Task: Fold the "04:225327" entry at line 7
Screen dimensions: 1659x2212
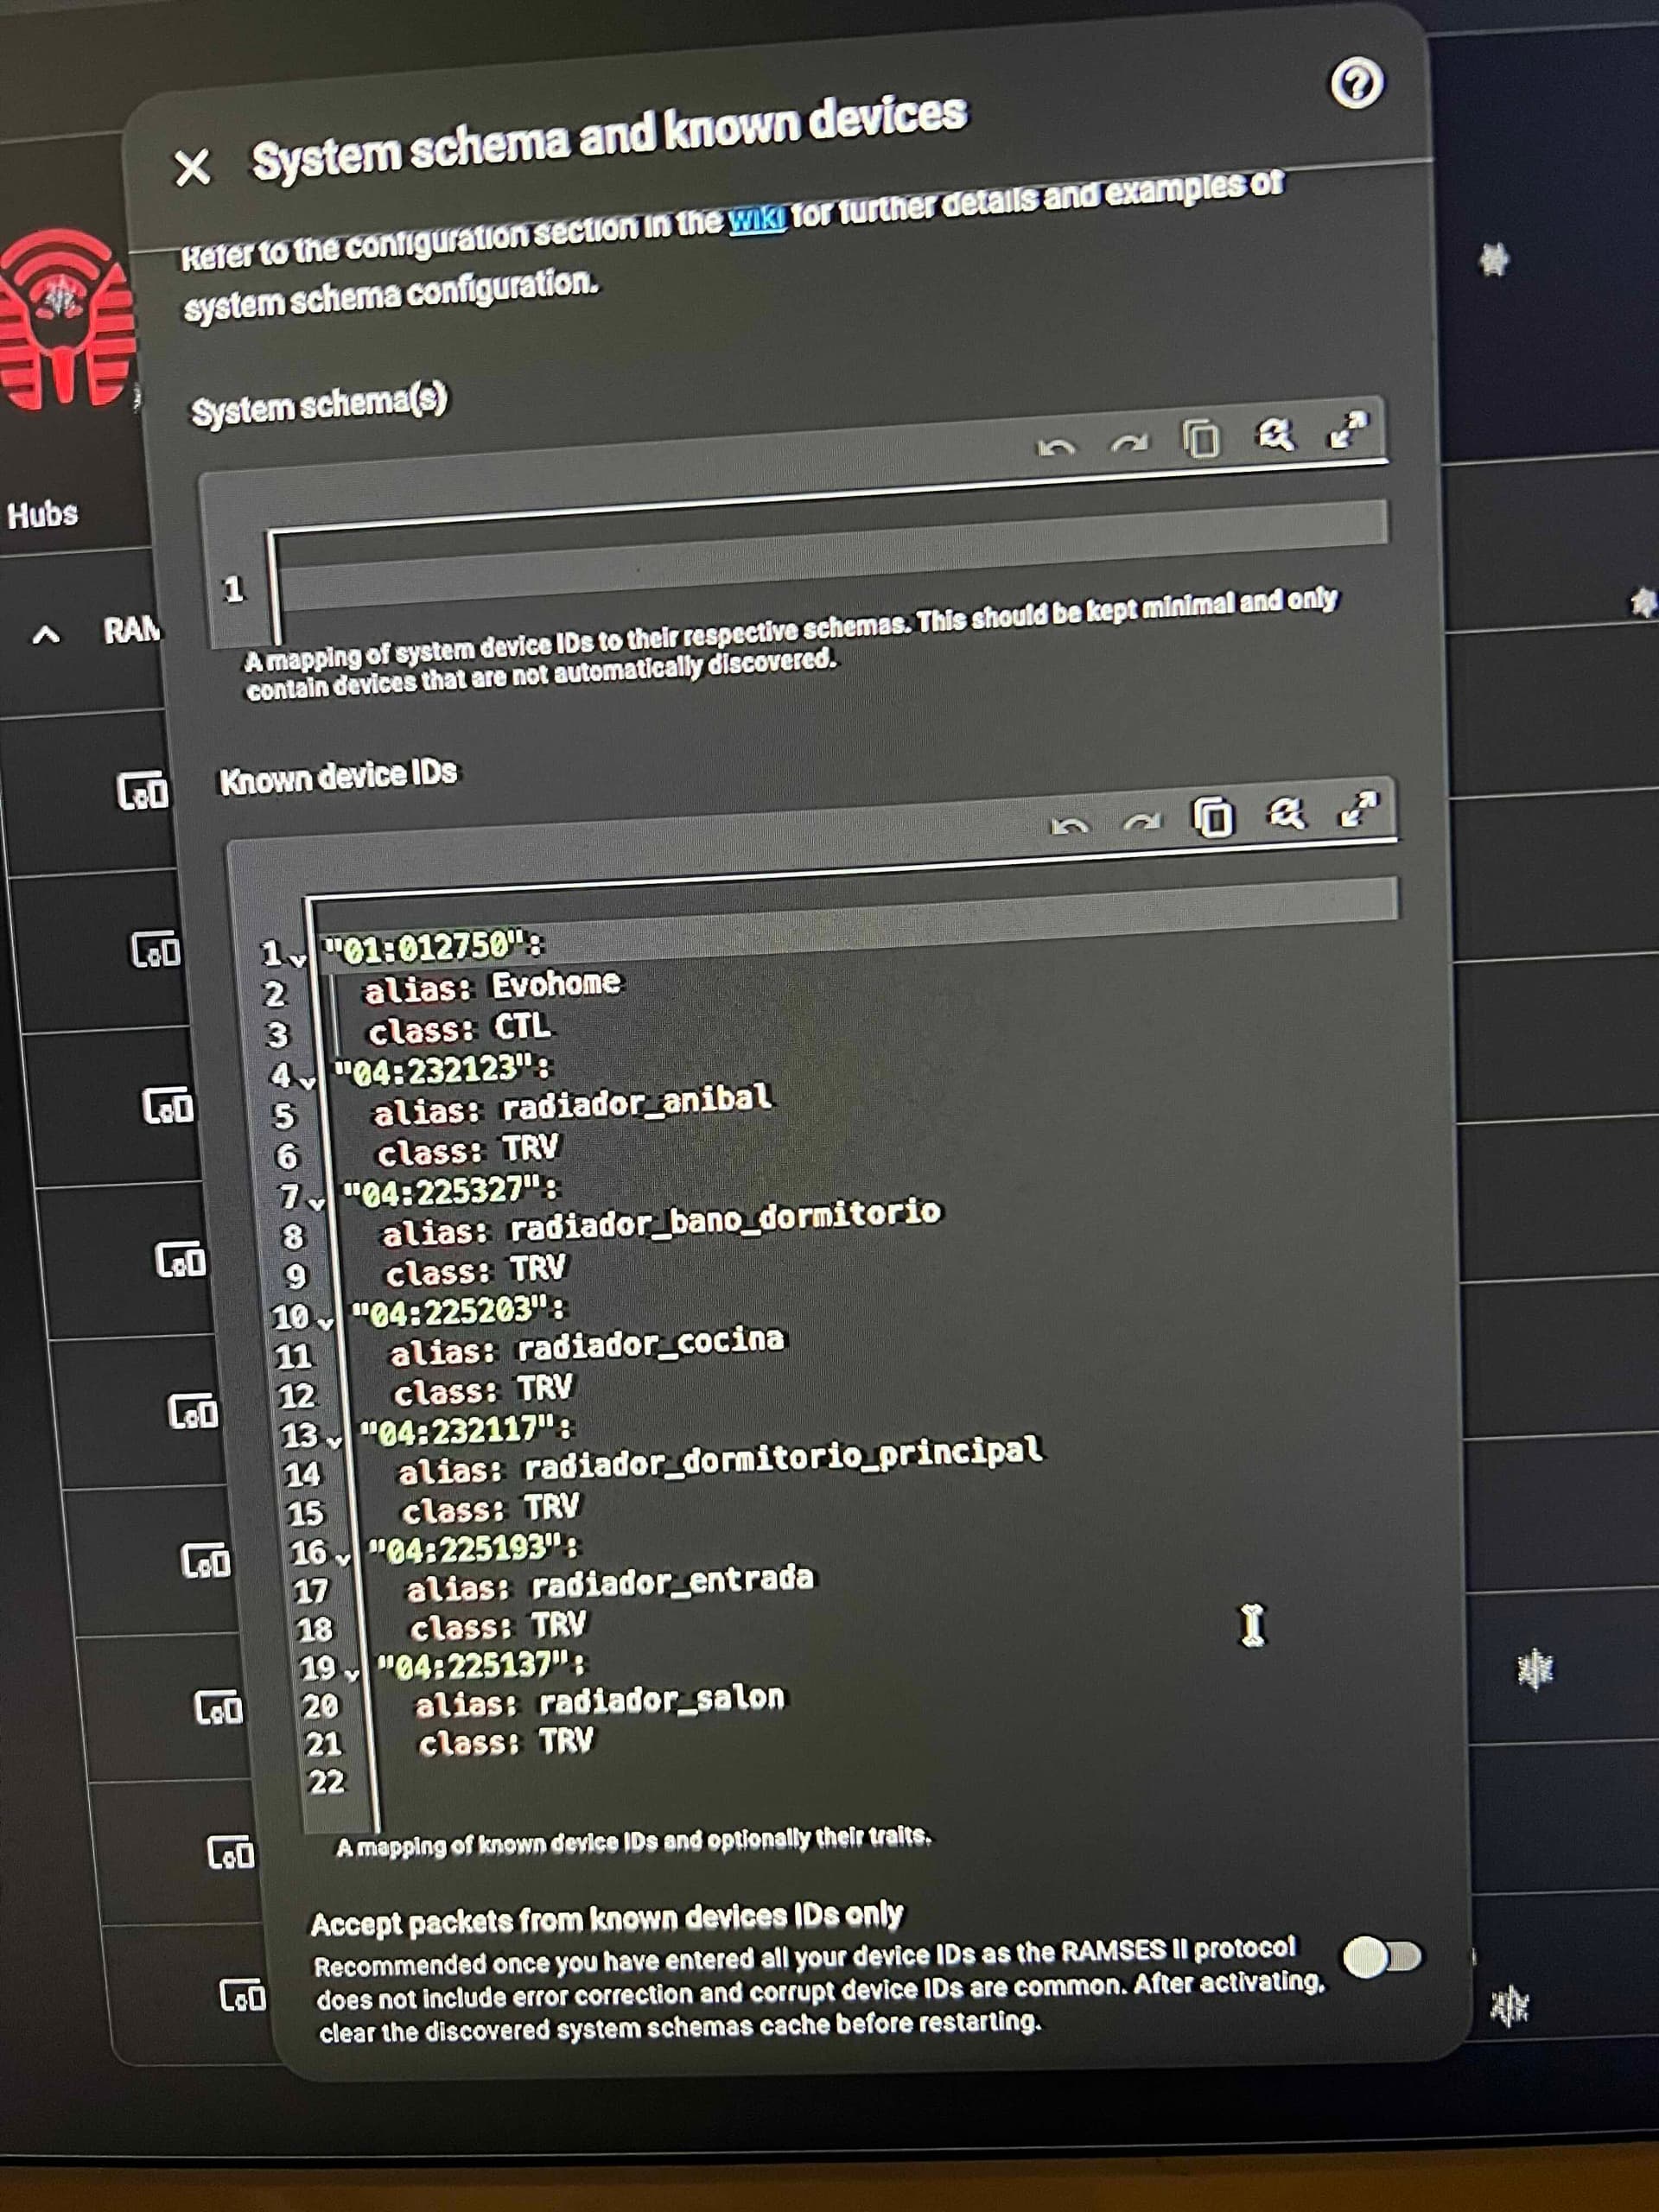Action: (x=316, y=1203)
